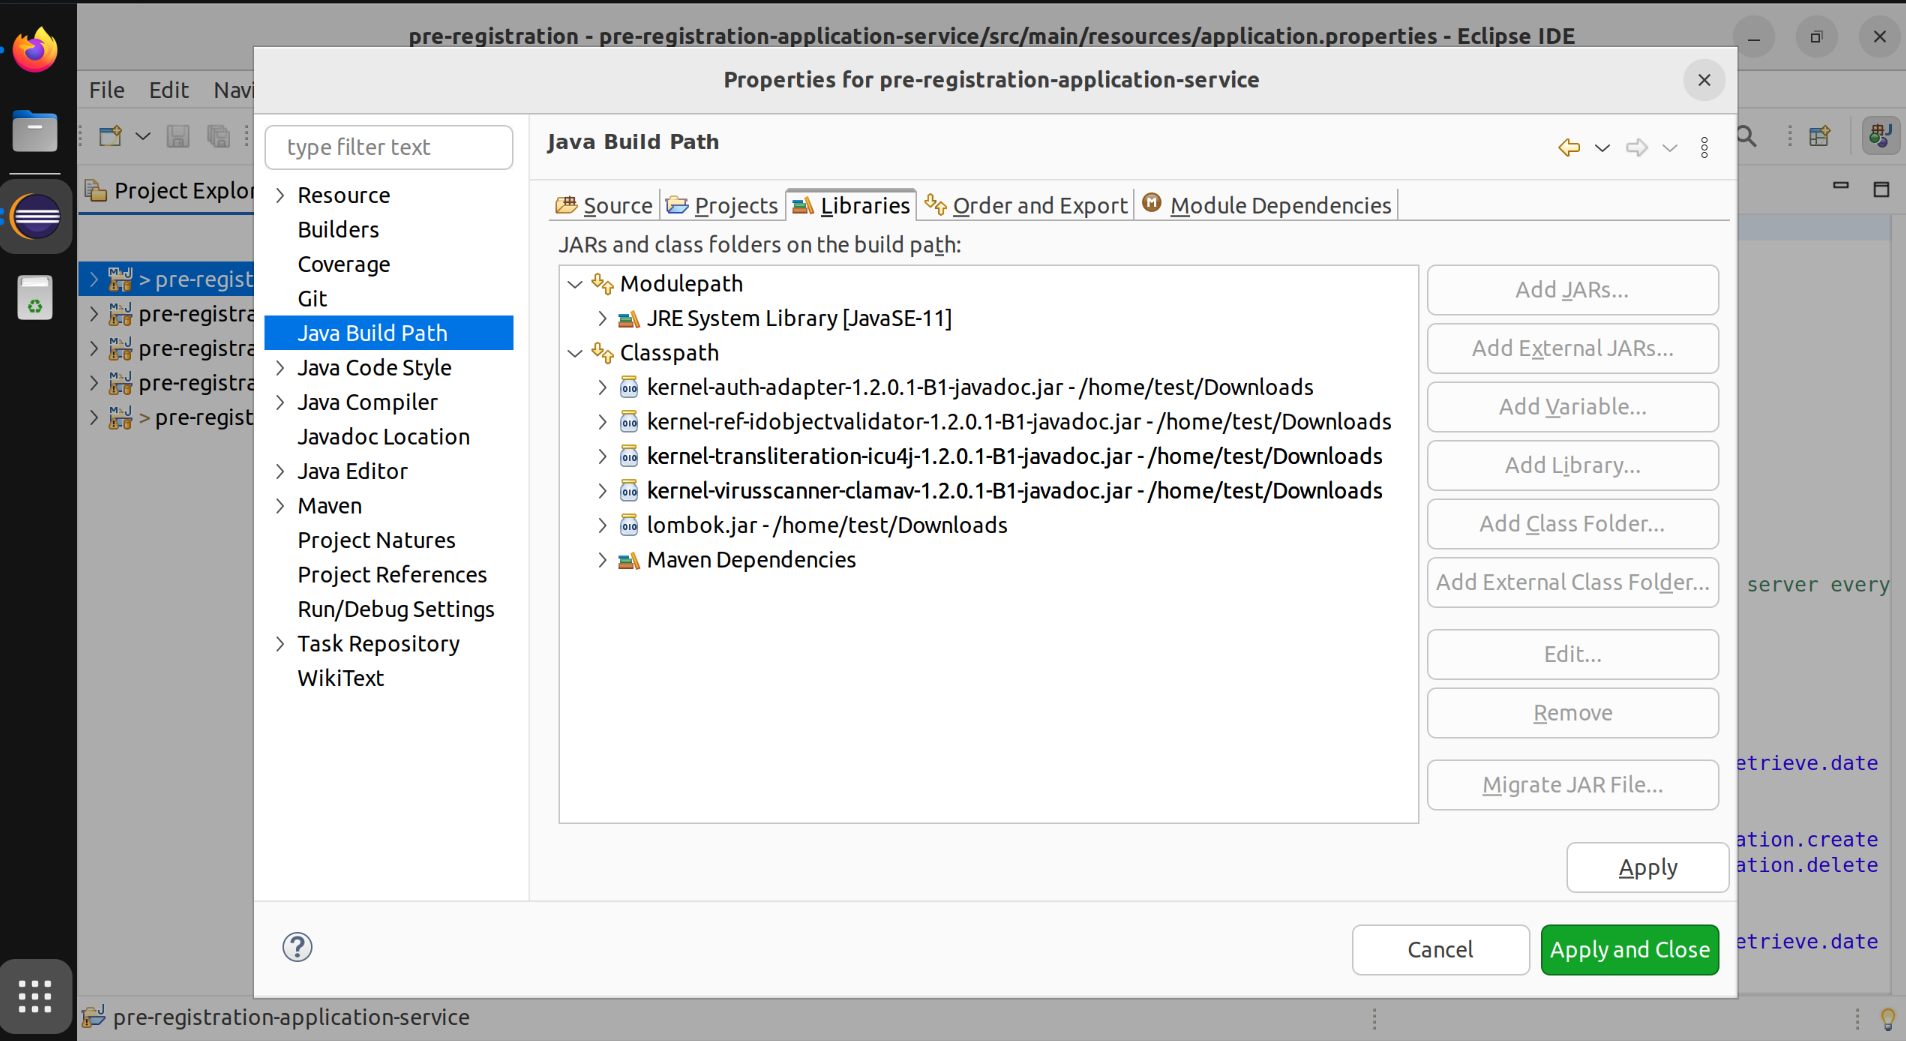Click the back arrow in Properties dialog
Screen dimensions: 1906x1041
(1569, 148)
